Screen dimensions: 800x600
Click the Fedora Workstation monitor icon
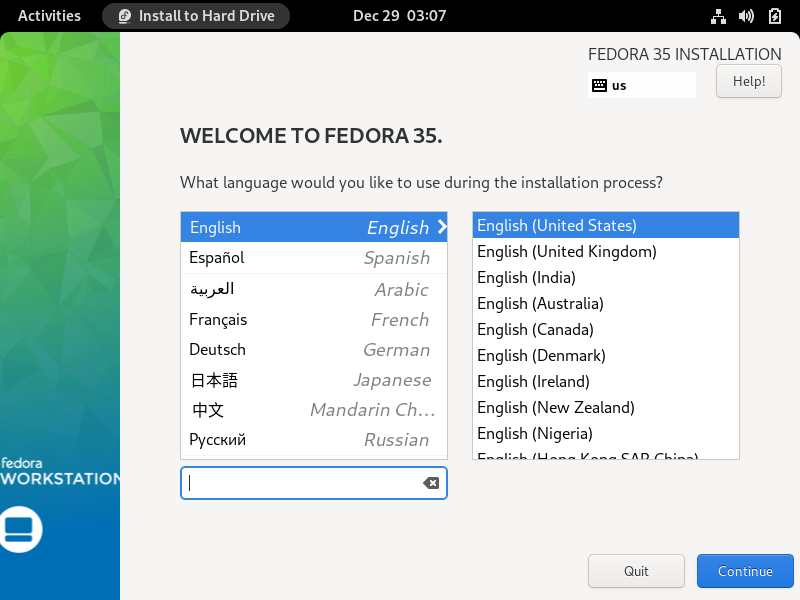[20, 530]
